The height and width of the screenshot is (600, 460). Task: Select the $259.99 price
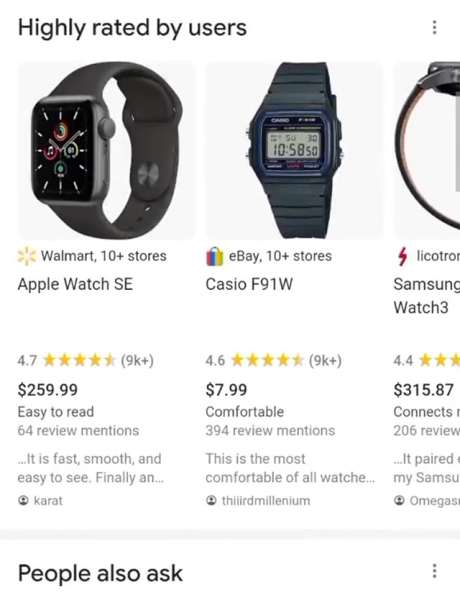(47, 390)
